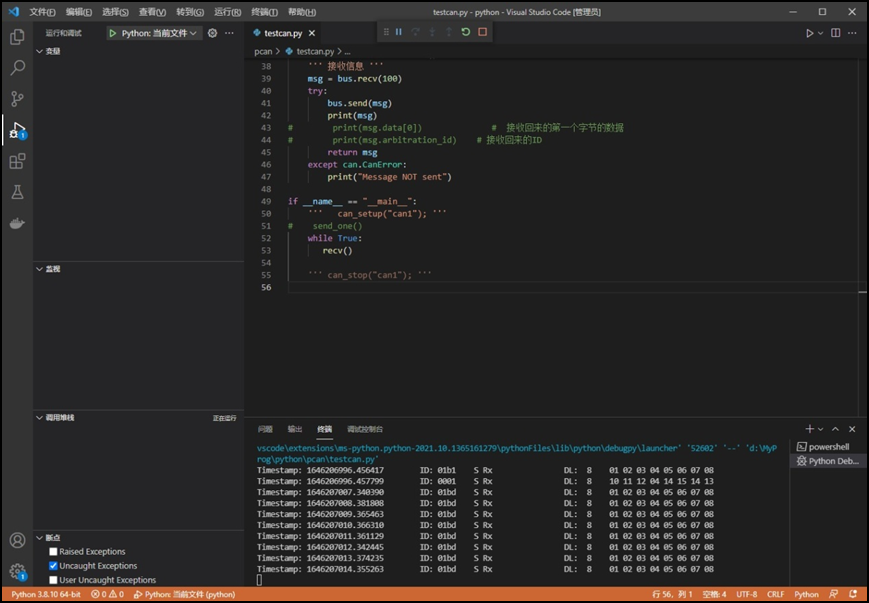This screenshot has height=603, width=869.
Task: Open the Explorer view in activity bar
Action: [x=17, y=37]
